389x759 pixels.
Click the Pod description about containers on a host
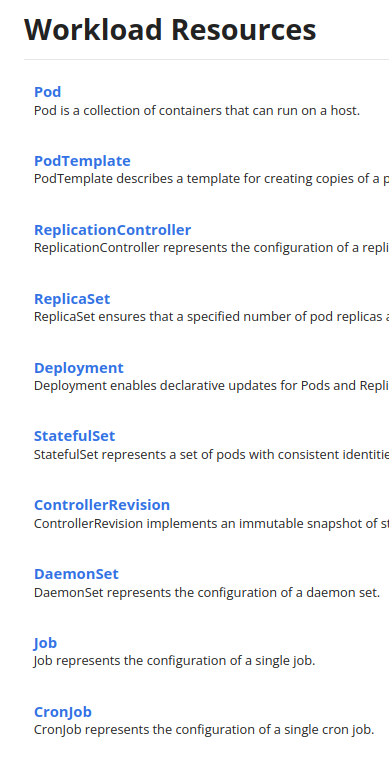[197, 111]
